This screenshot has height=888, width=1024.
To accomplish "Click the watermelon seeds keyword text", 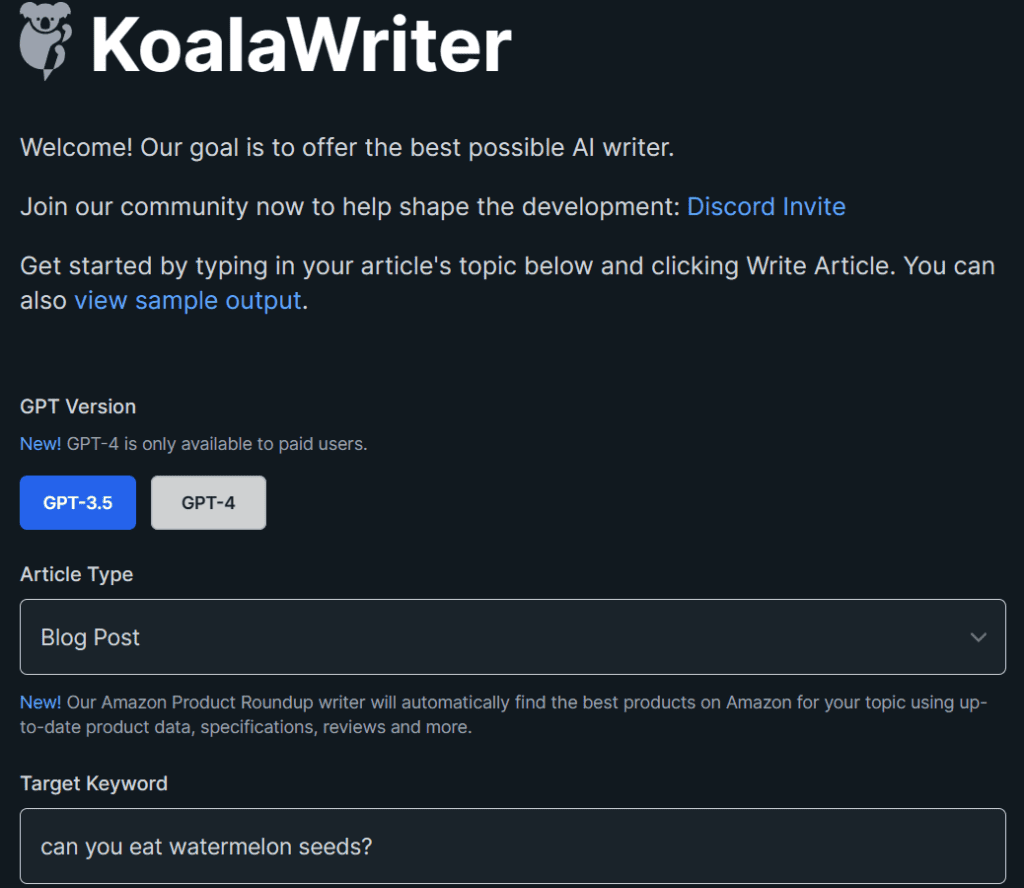I will (x=204, y=846).
